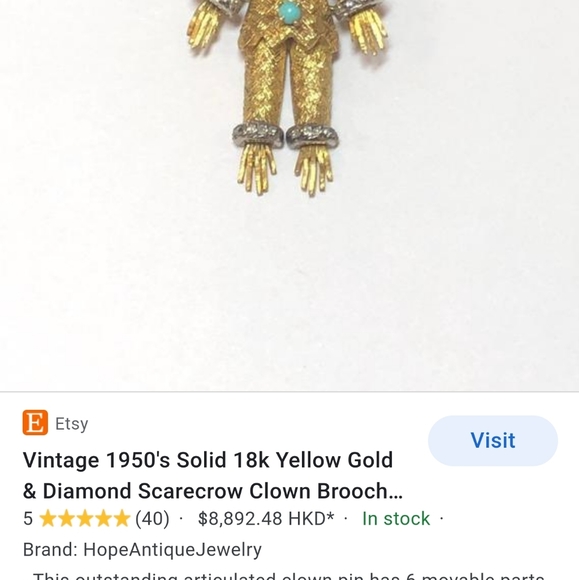This screenshot has width=579, height=580.
Task: Click the orange Etsy logo icon
Action: point(35,422)
